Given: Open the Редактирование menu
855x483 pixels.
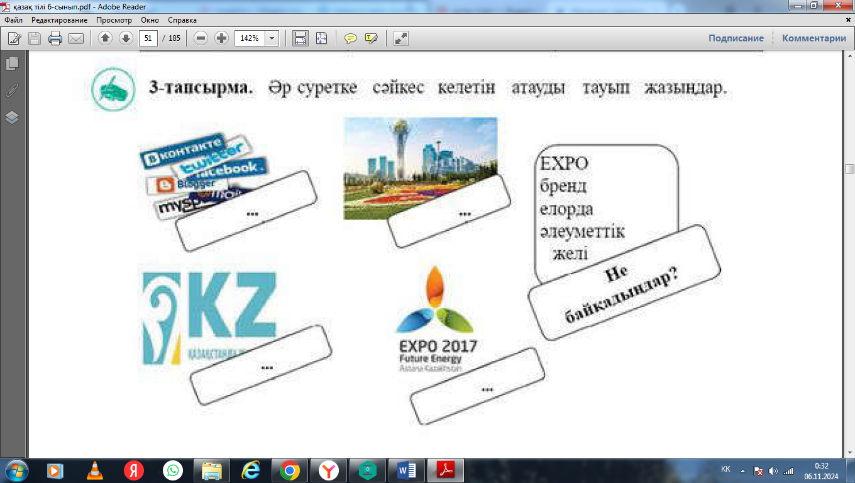Looking at the screenshot, I should (59, 20).
